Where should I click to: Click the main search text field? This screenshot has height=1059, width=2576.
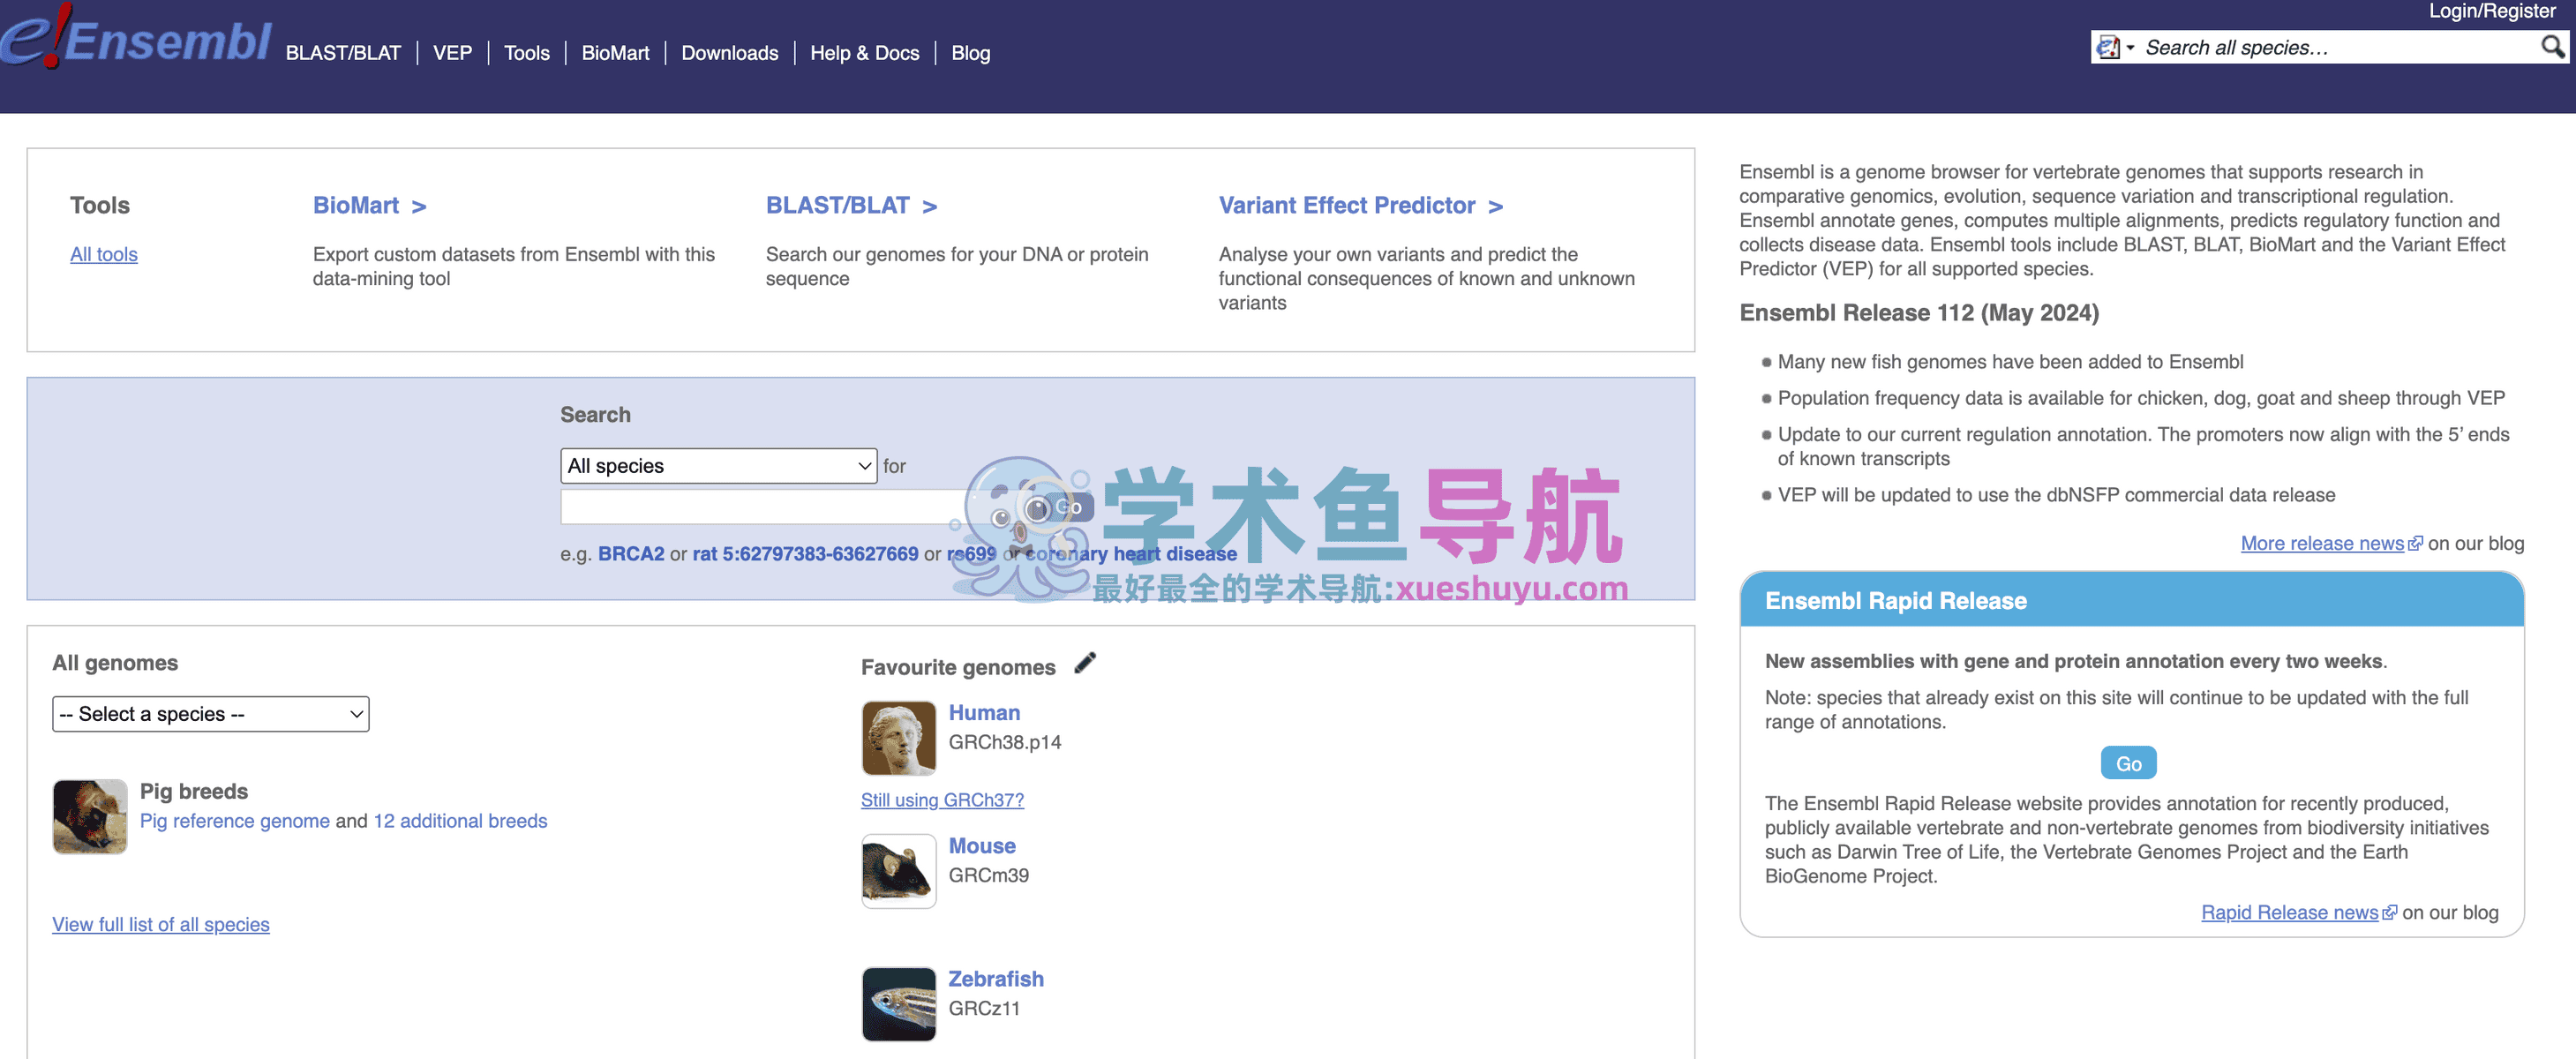pos(760,507)
